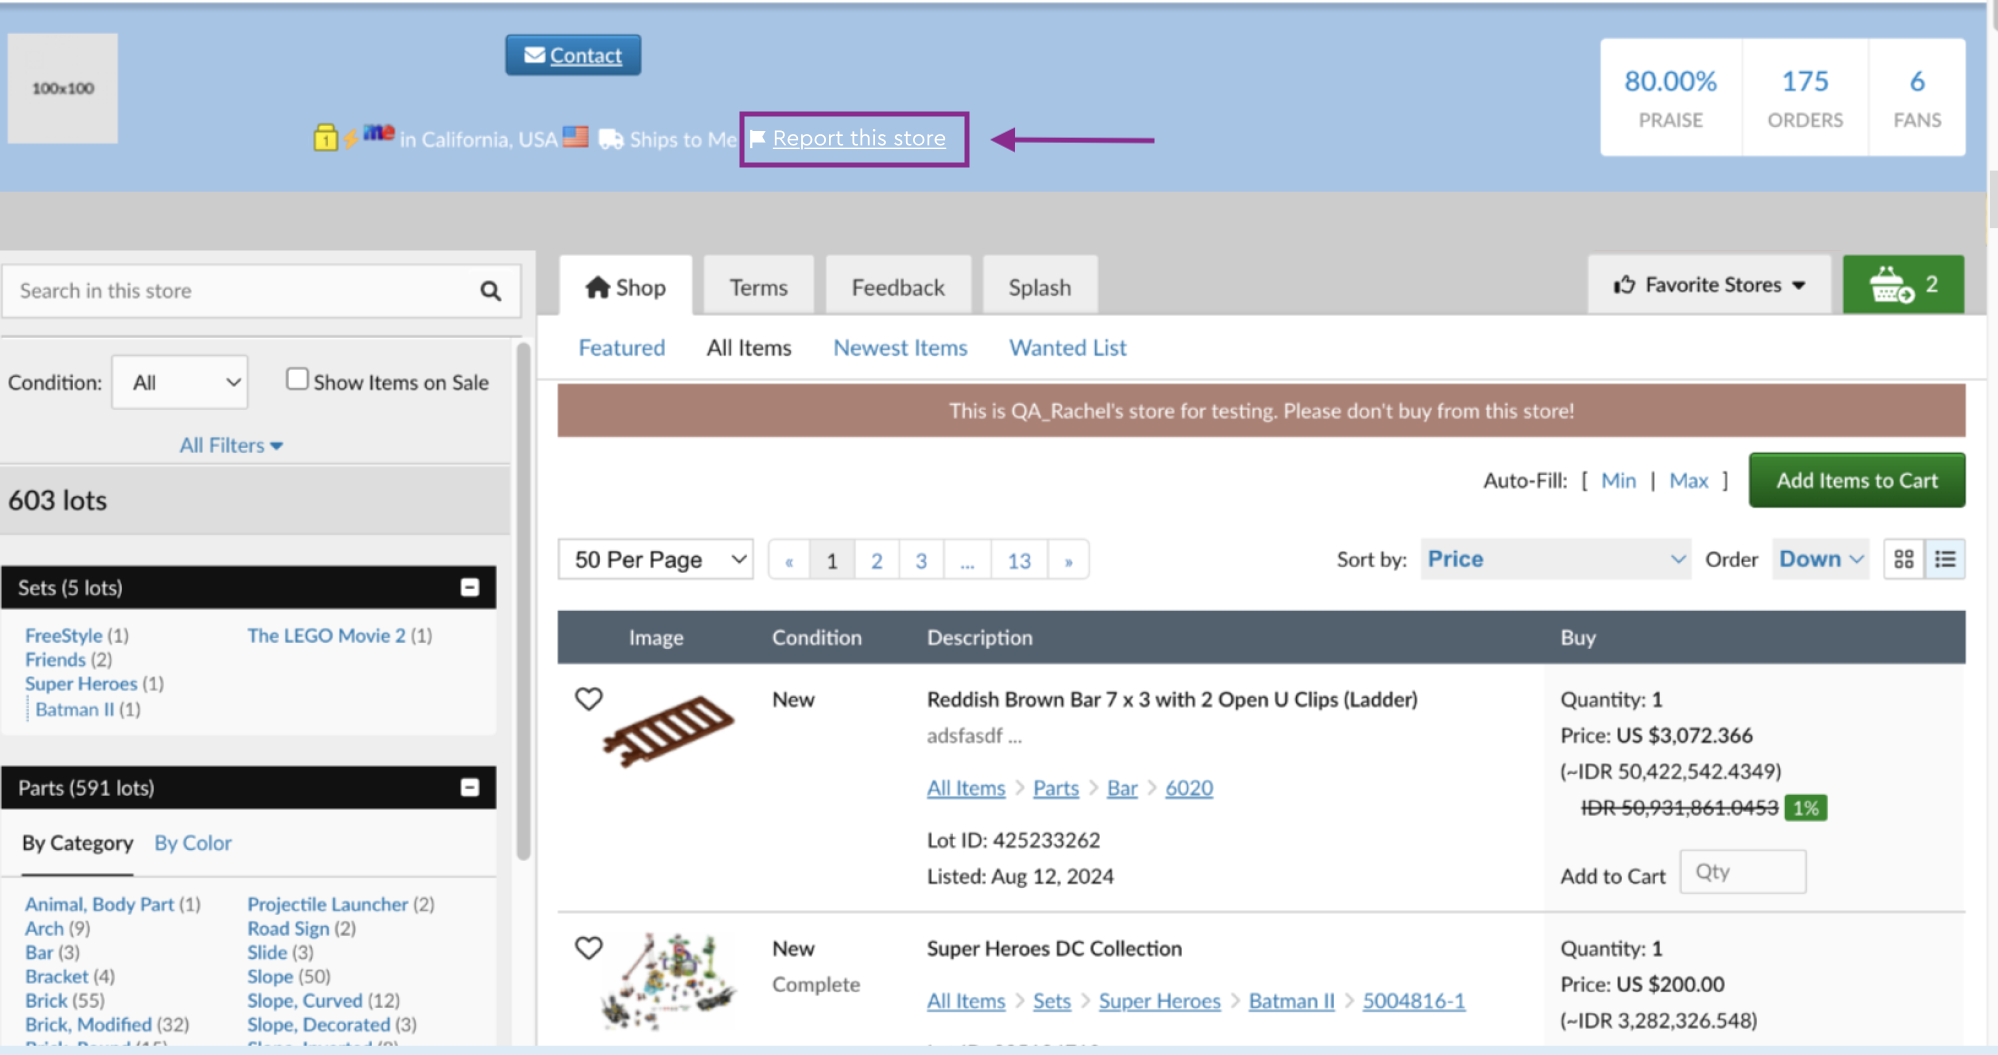
Task: Open the Condition dropdown
Action: tap(180, 383)
